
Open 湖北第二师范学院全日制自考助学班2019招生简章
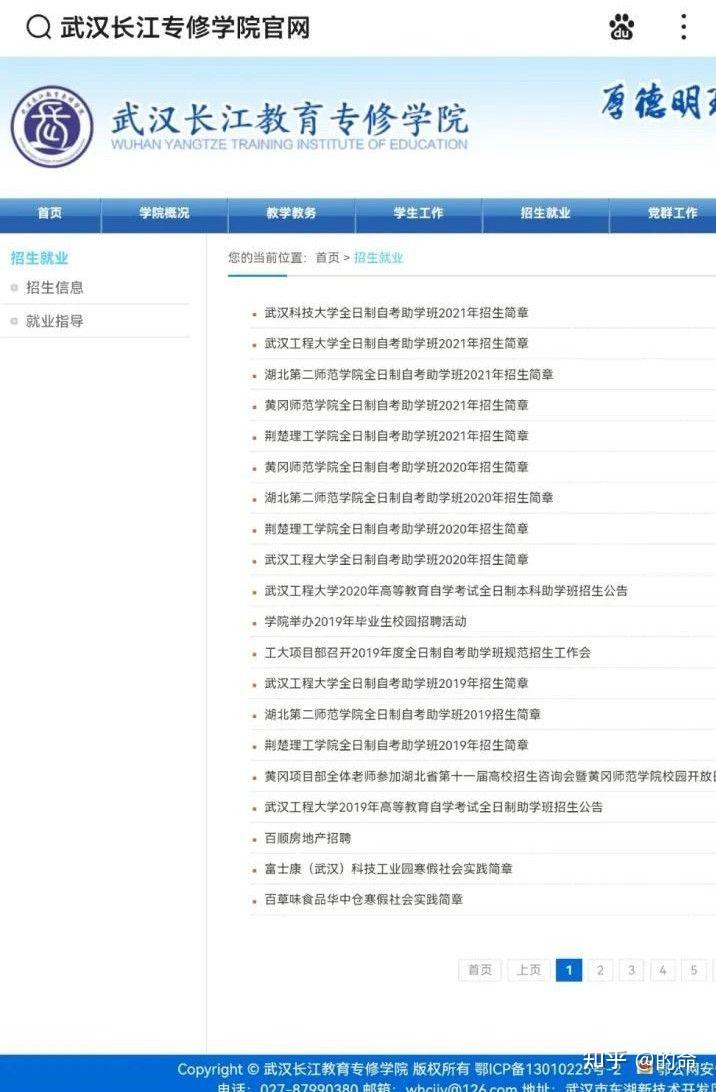tap(403, 714)
